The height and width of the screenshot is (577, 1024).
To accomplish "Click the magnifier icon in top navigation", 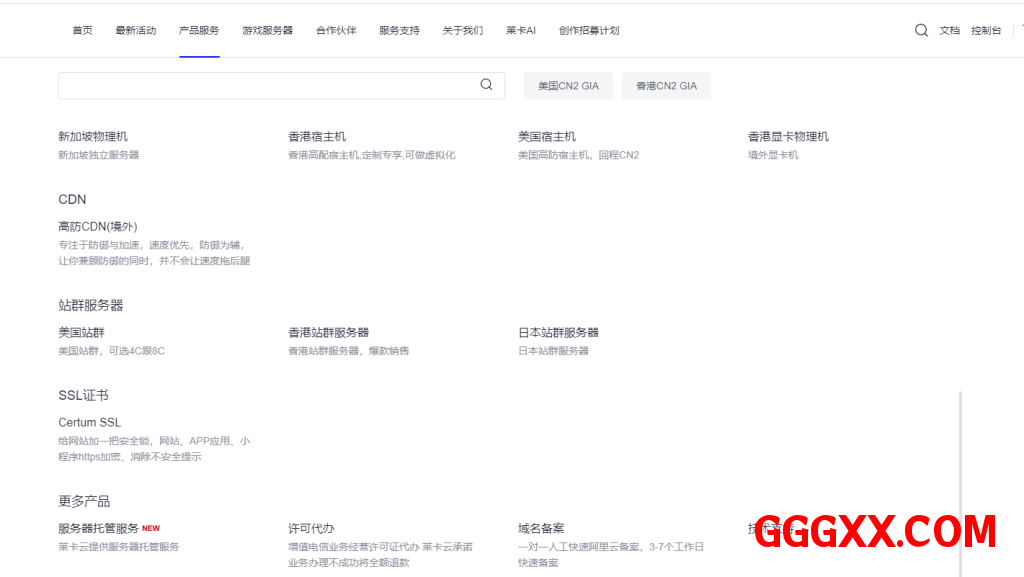I will tap(921, 30).
